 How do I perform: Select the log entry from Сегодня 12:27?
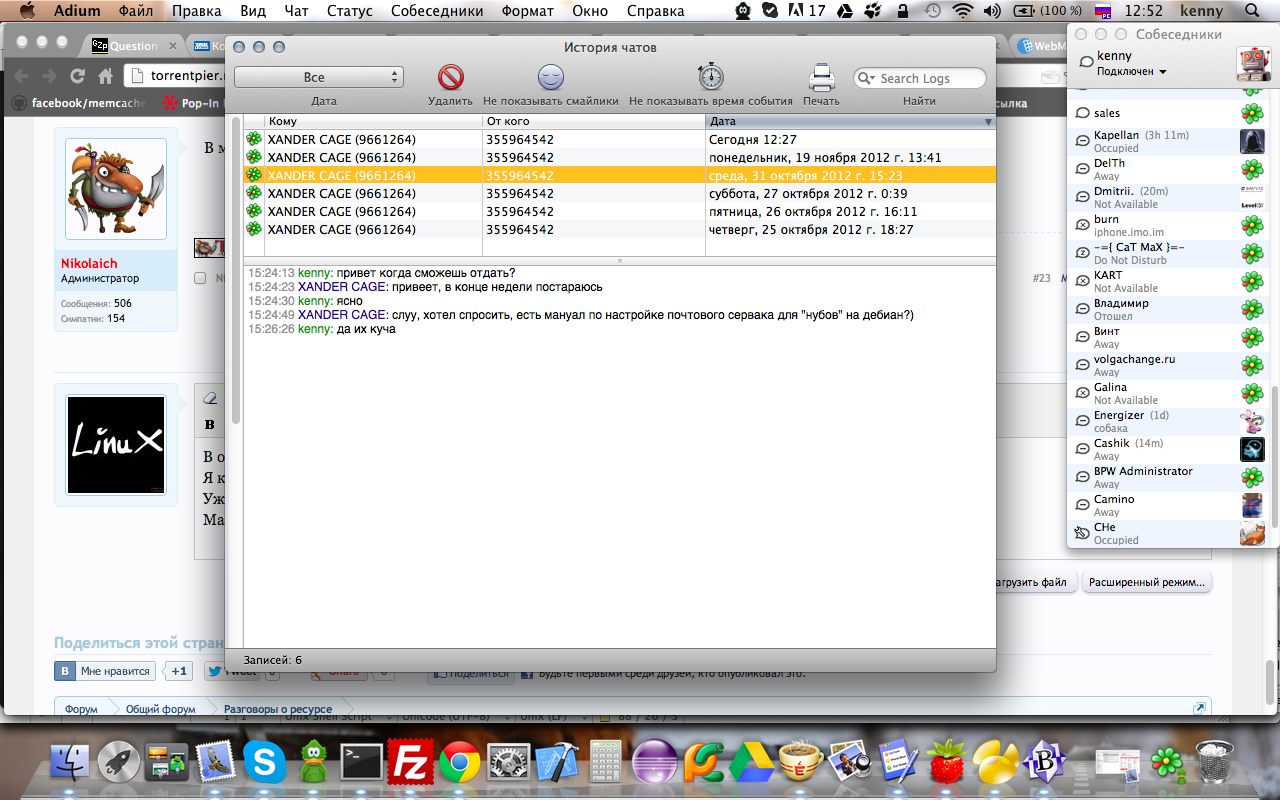point(619,140)
